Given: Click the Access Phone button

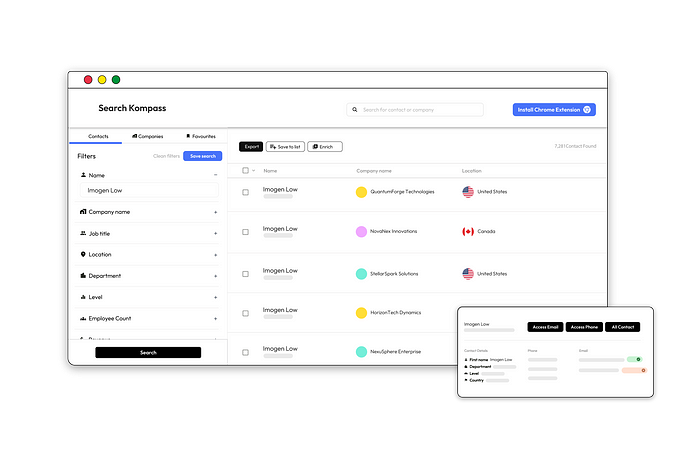Looking at the screenshot, I should tap(584, 327).
